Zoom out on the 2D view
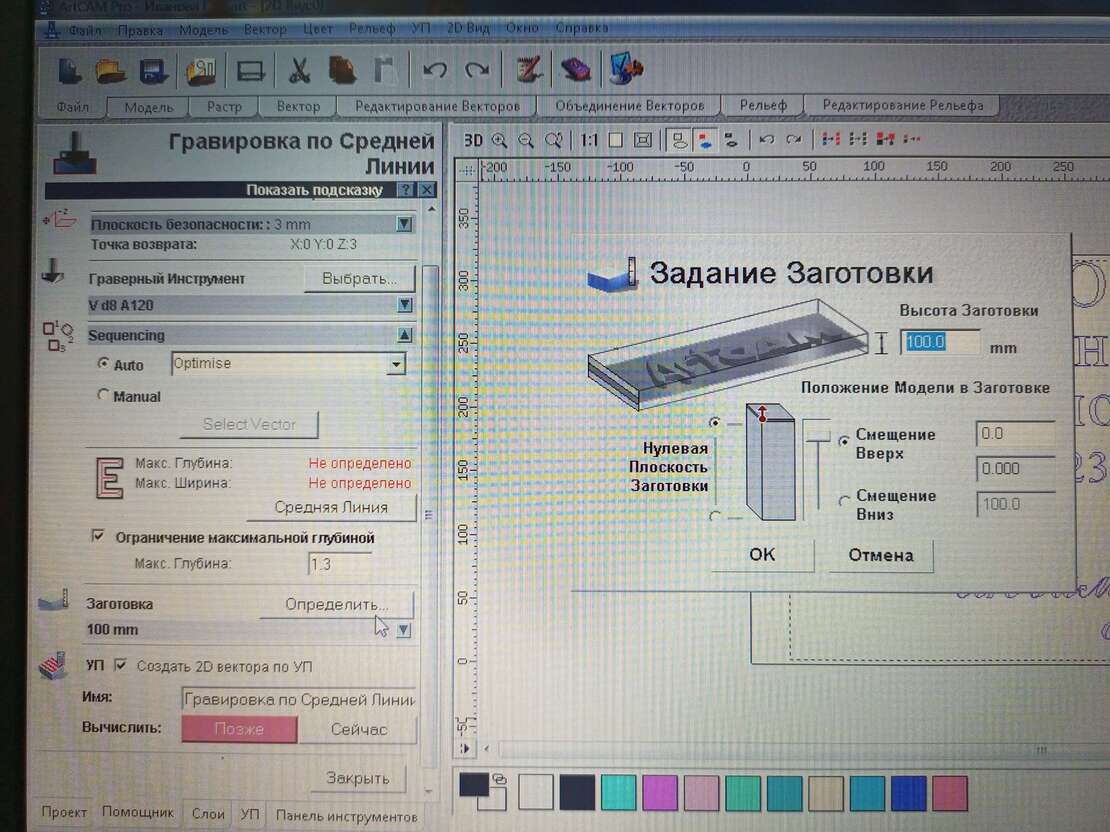 pos(526,140)
